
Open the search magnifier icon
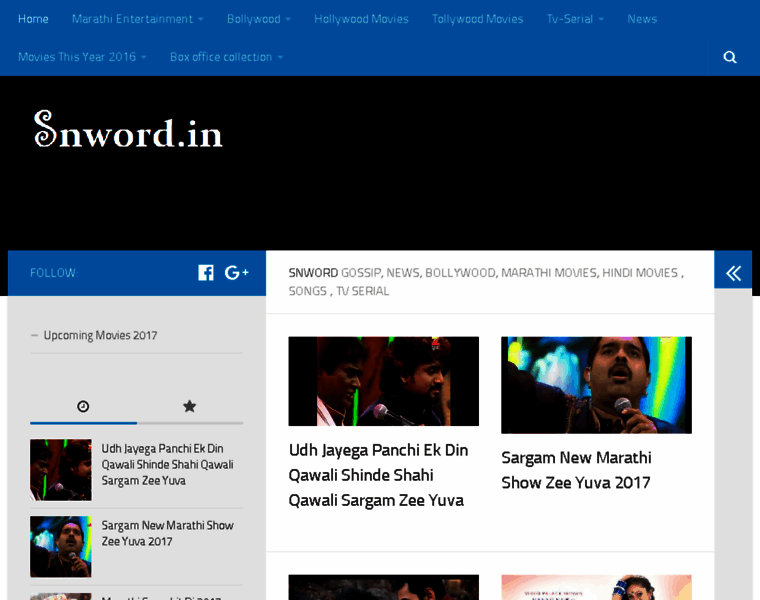click(x=729, y=57)
